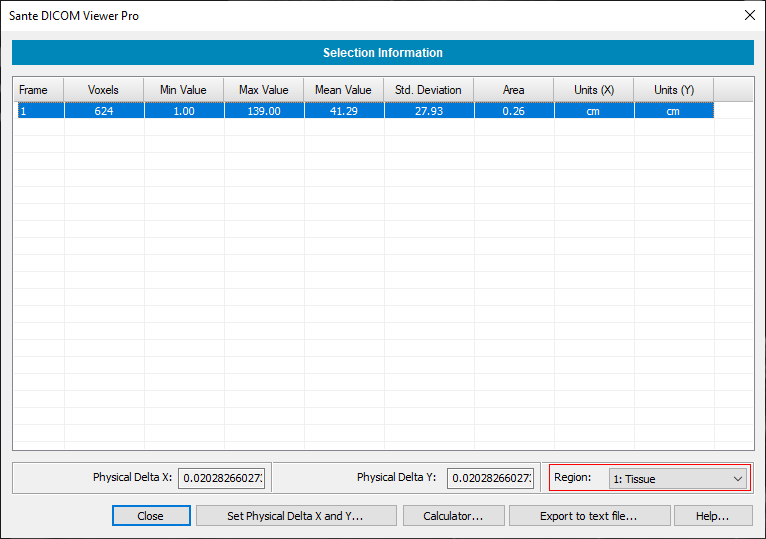The height and width of the screenshot is (539, 766).
Task: Sort by the Voxels column header
Action: [x=103, y=90]
